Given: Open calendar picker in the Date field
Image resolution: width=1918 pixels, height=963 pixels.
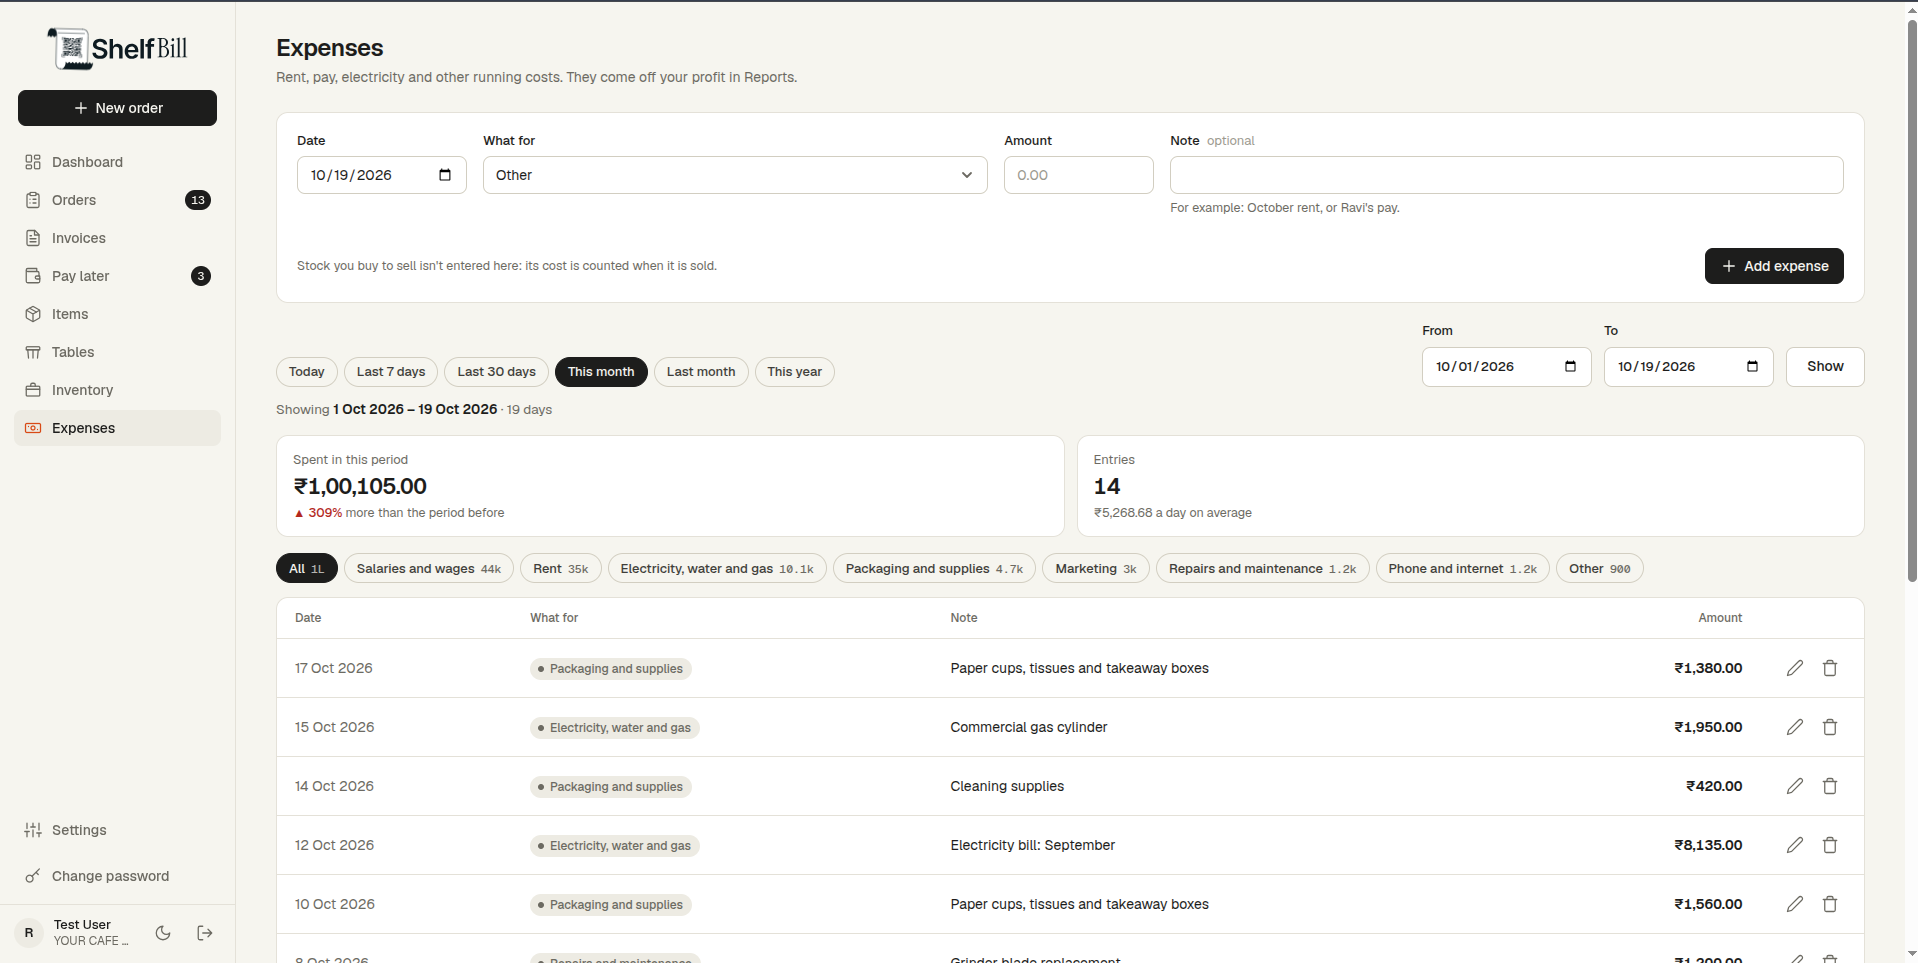Looking at the screenshot, I should (x=445, y=175).
